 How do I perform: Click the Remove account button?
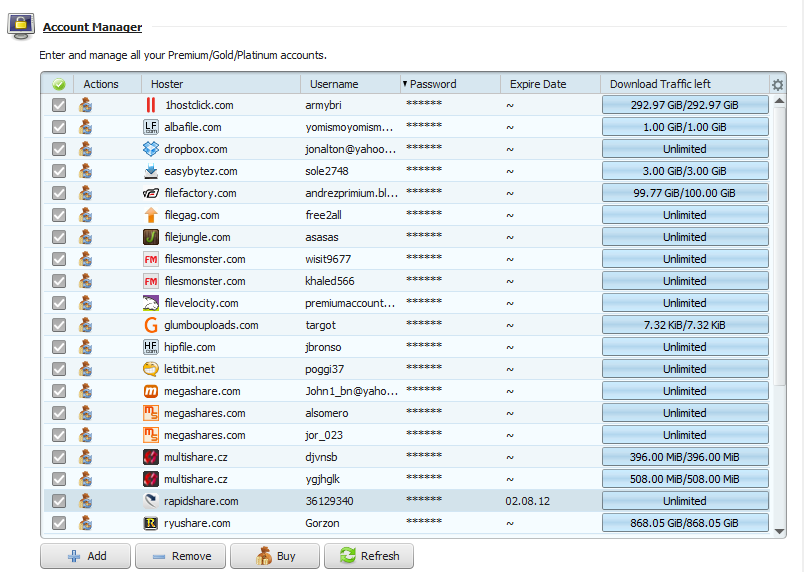click(180, 556)
